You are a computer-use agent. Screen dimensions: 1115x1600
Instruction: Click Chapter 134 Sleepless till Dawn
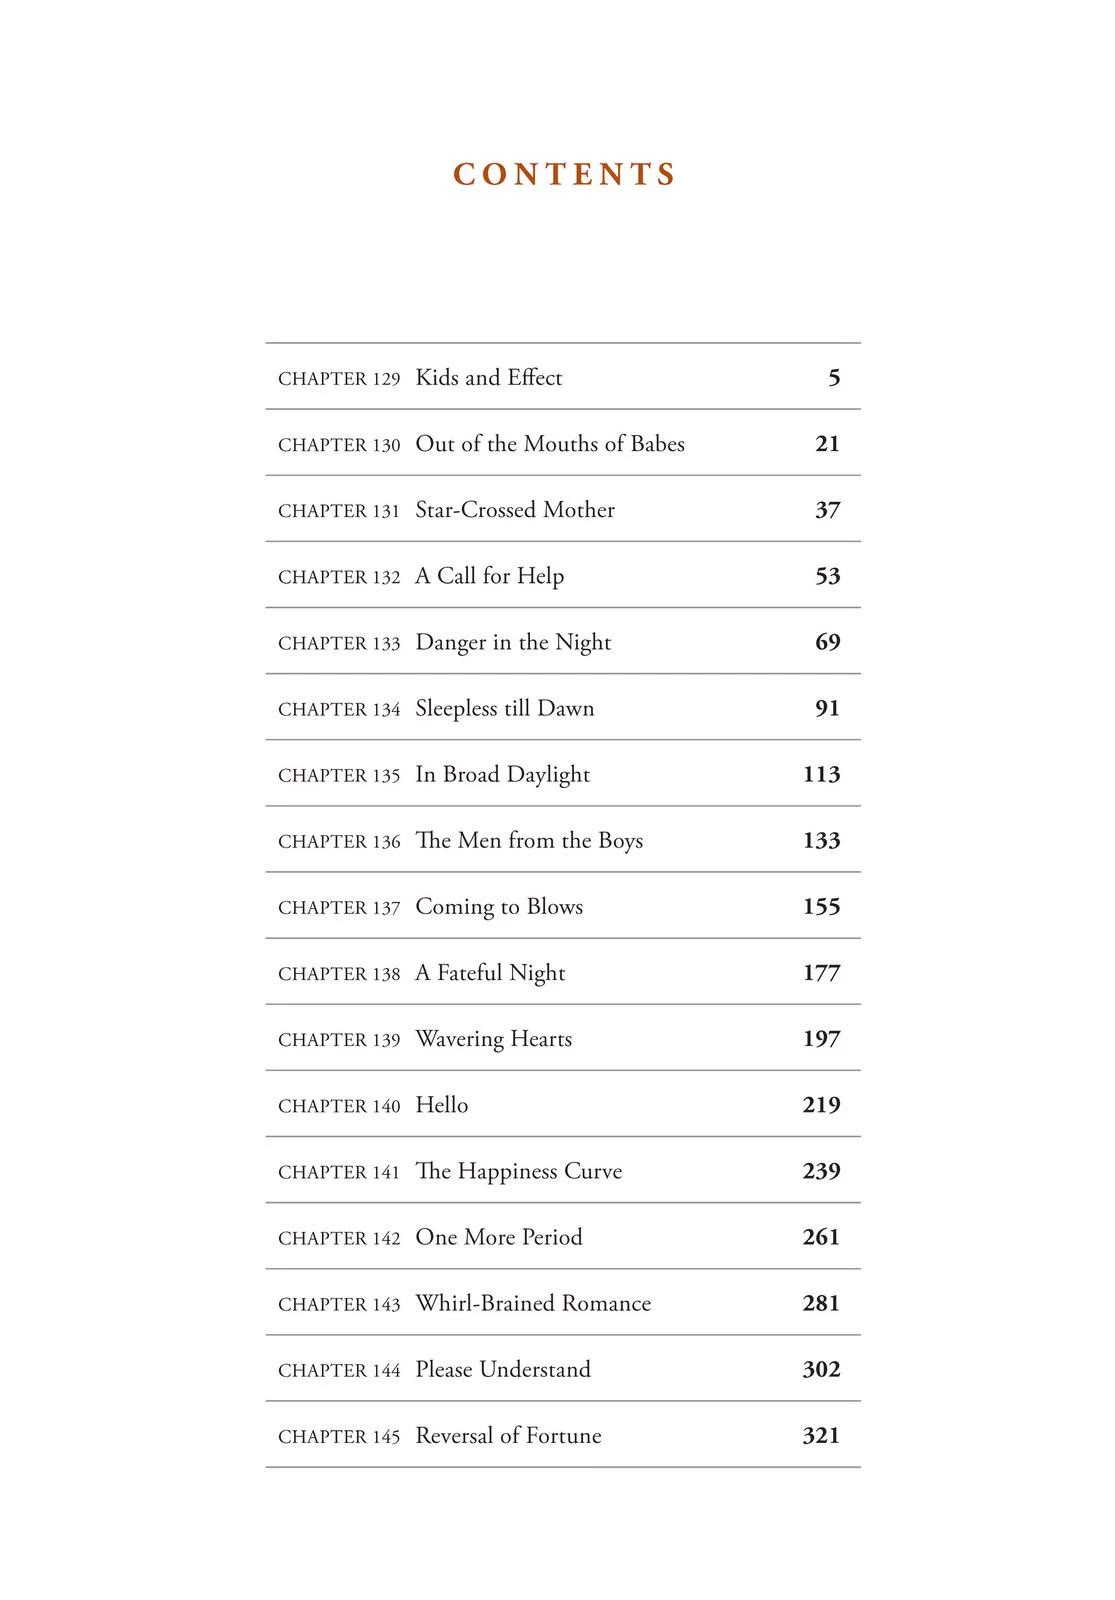point(563,707)
